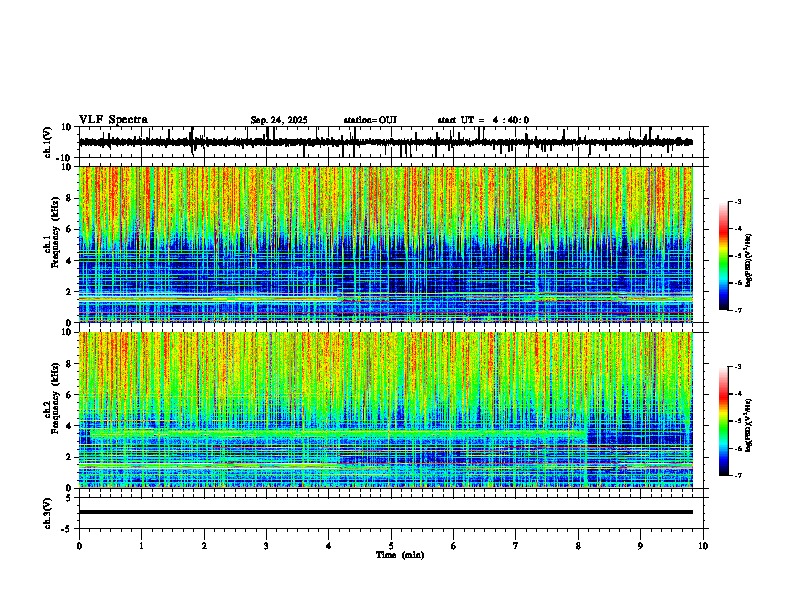Image resolution: width=792 pixels, height=612 pixels.
Task: Click the green 3.5 kHz emission band in ch.2
Action: [x=337, y=433]
